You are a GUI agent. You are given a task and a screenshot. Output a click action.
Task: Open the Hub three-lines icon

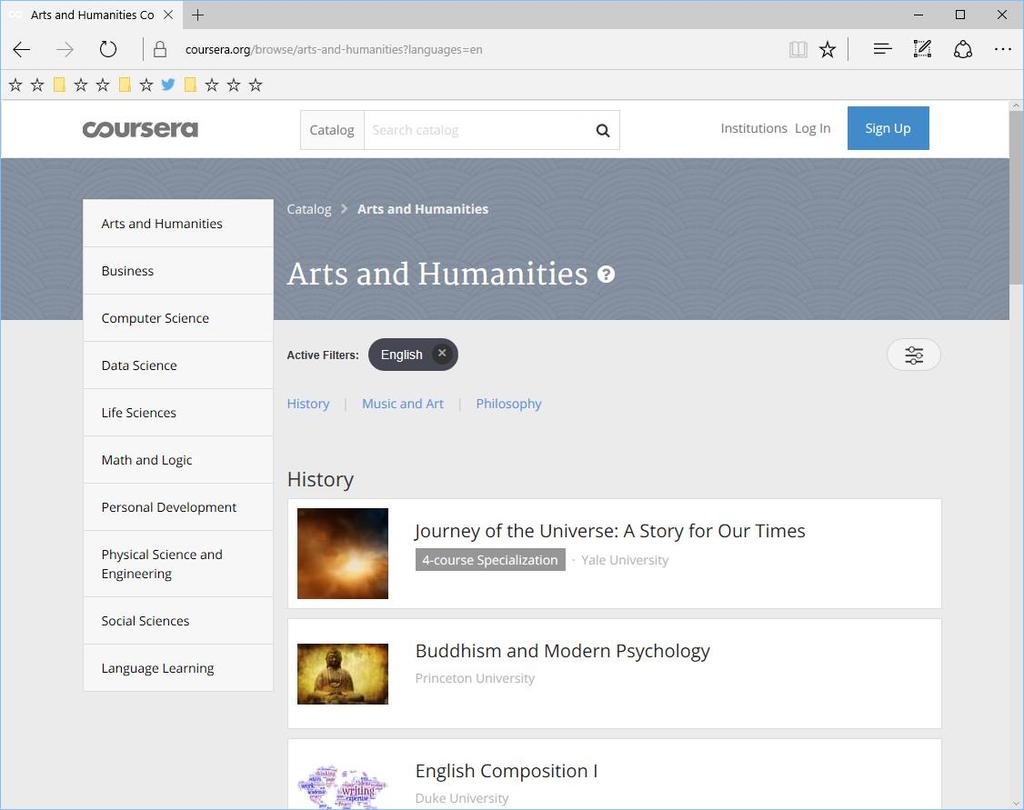(x=882, y=50)
